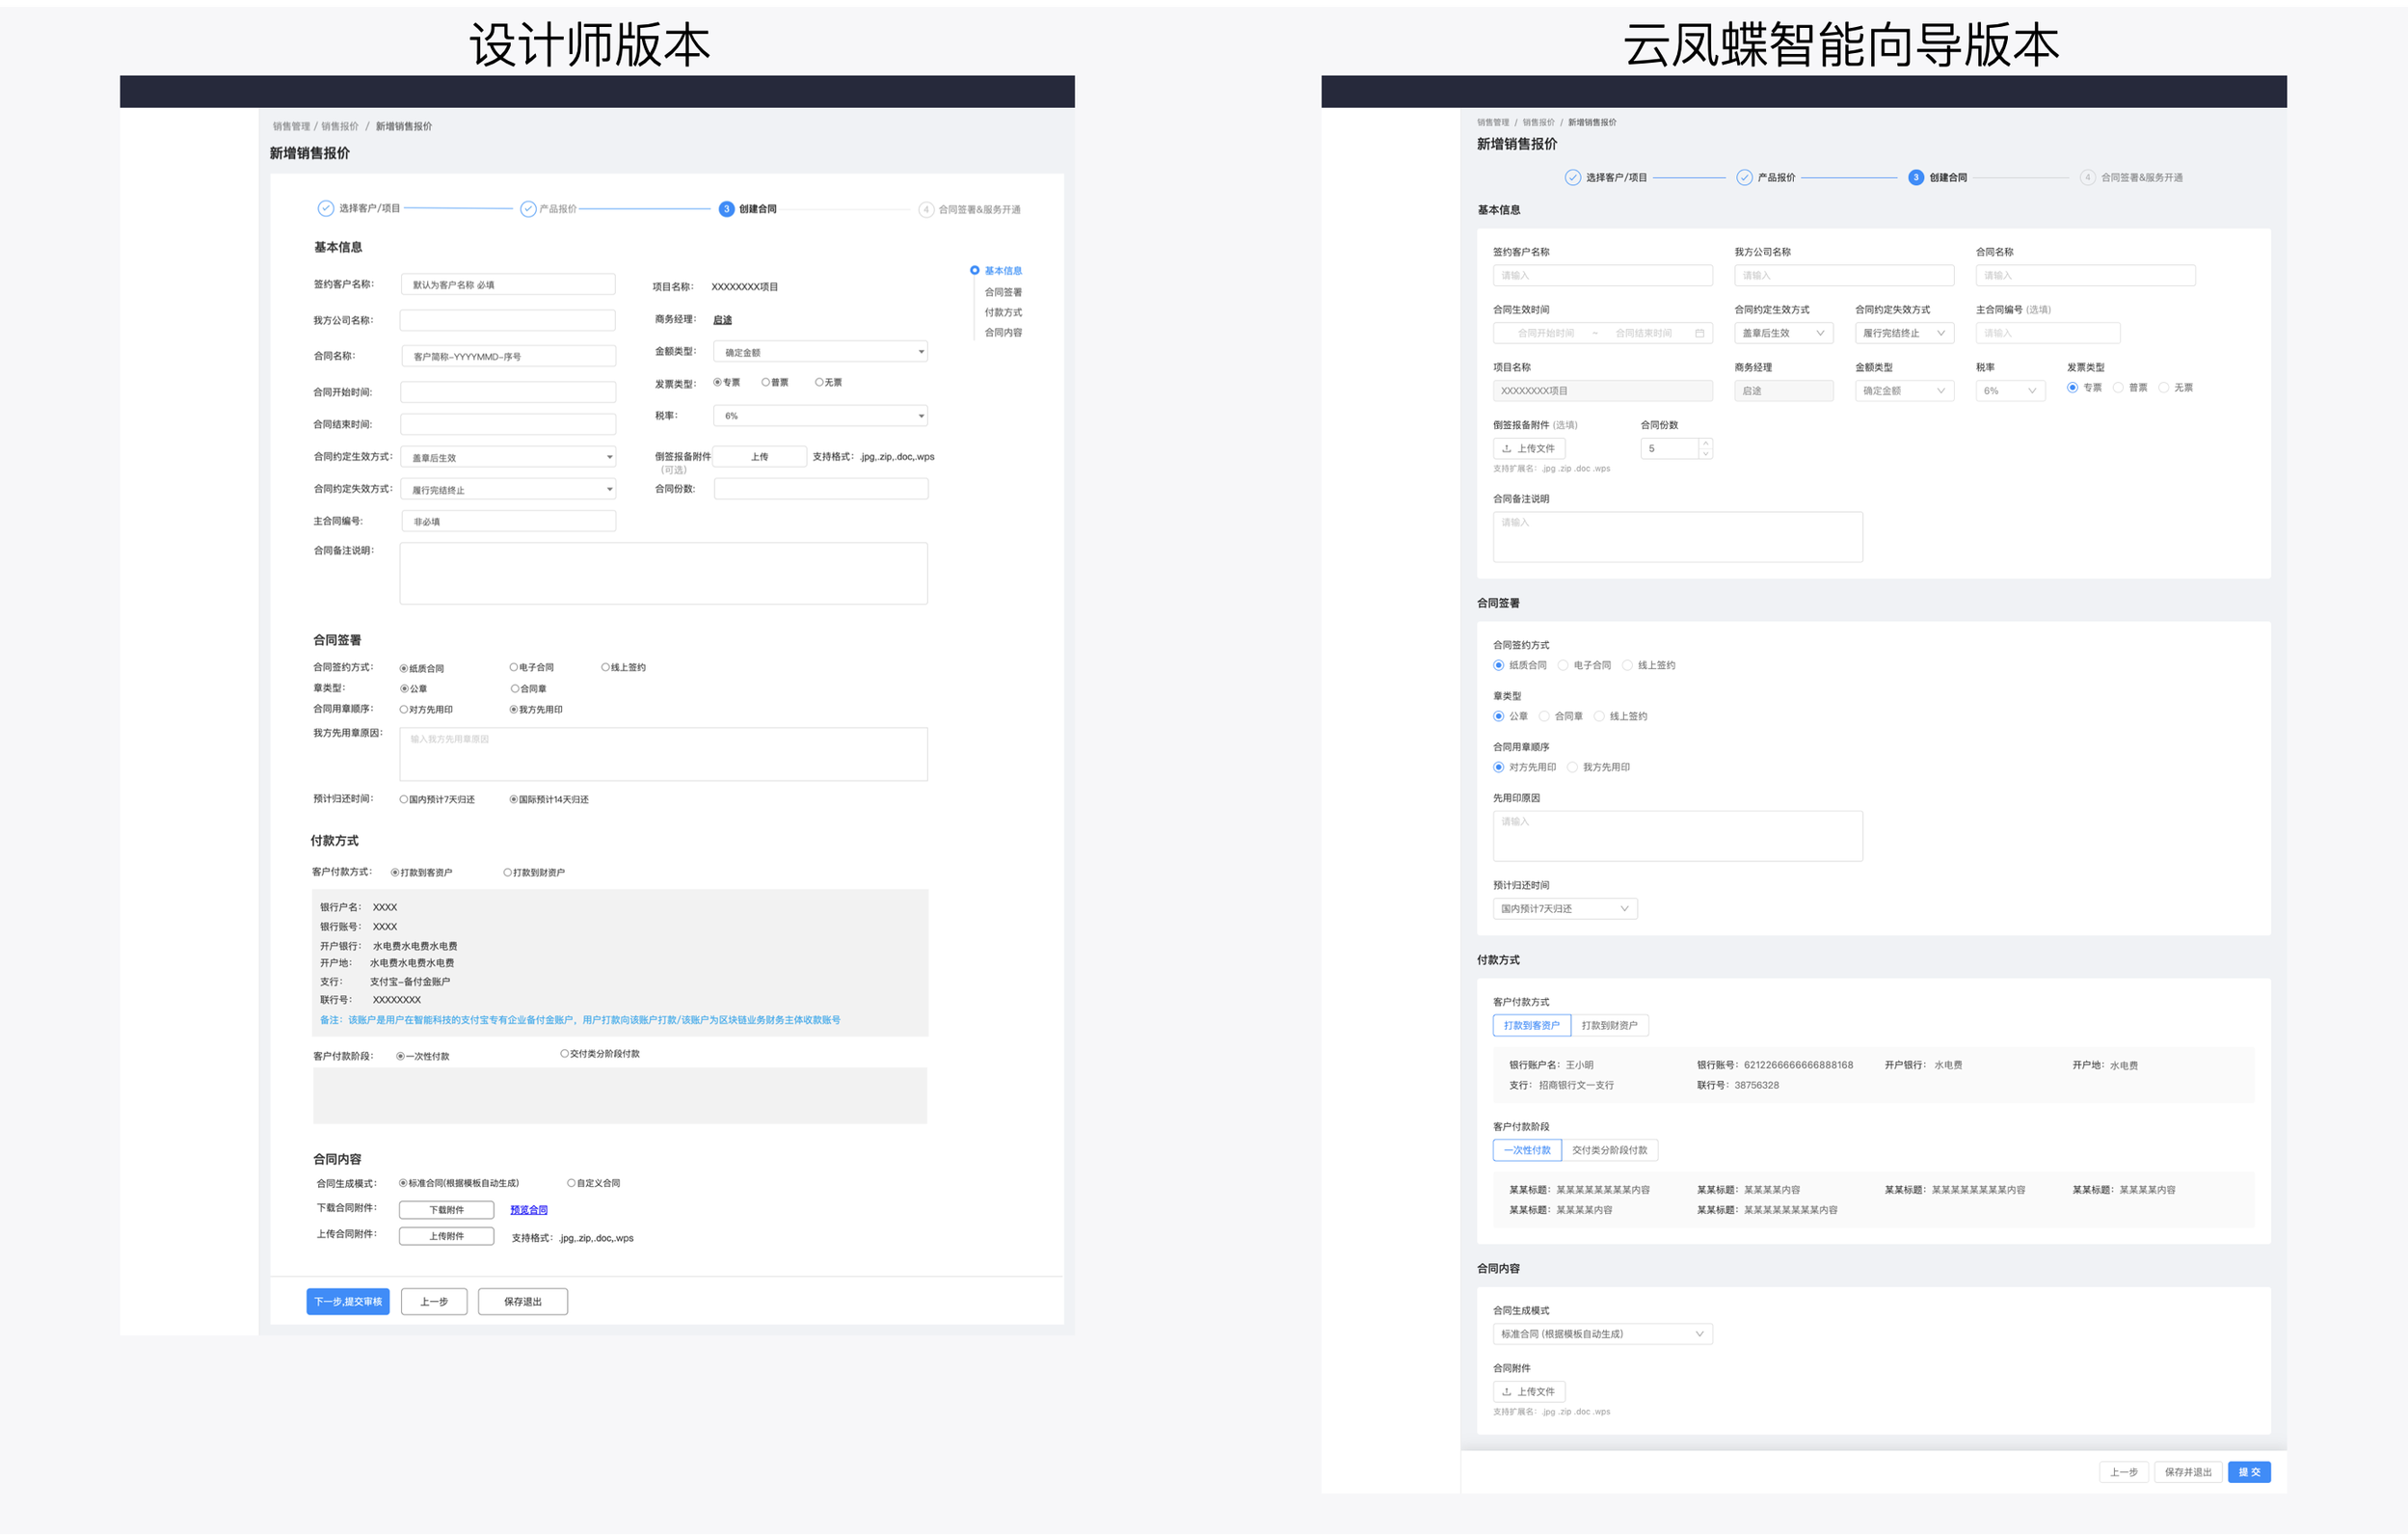Select 我方先用印 radio in 智能向导版本
Screen dimensions: 2408x1535
(x=1573, y=767)
